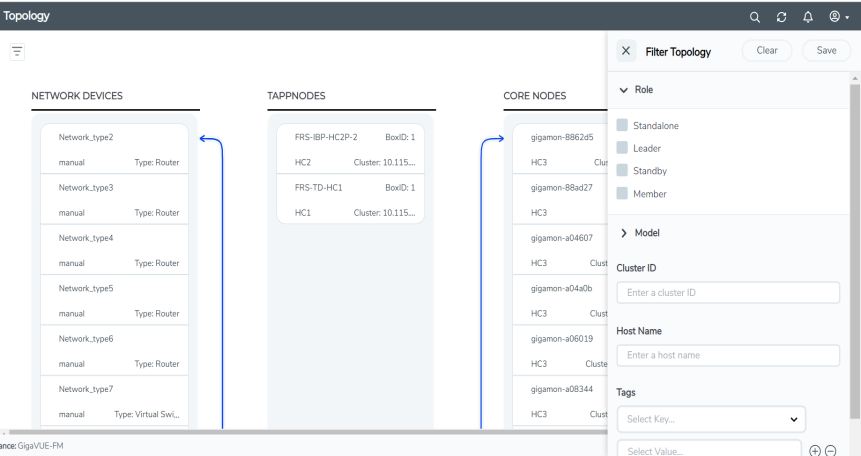Check the Standalone role checkbox
Image resolution: width=861 pixels, height=456 pixels.
pyautogui.click(x=623, y=125)
